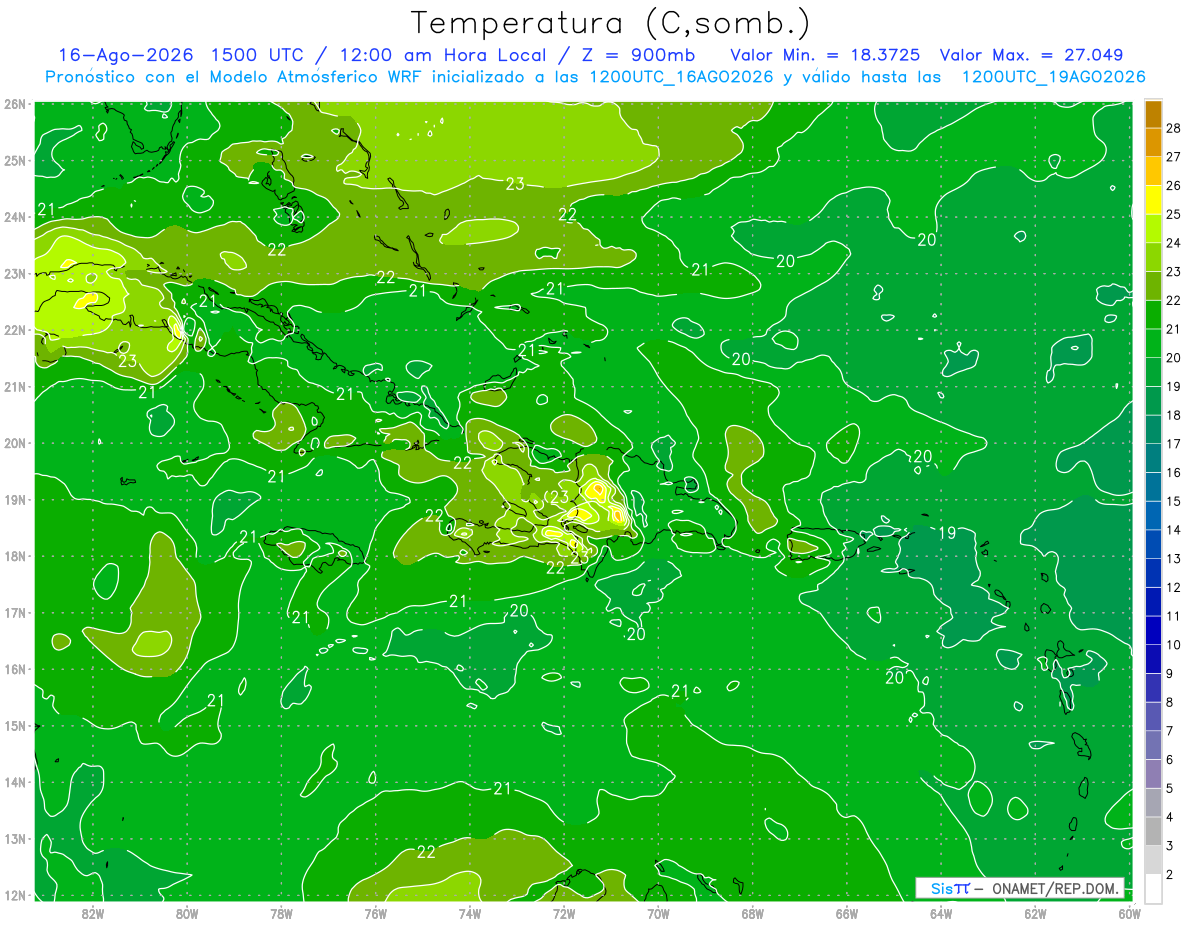The width and height of the screenshot is (1200, 927).
Task: Click the "74W" longitude axis label
Action: [470, 913]
